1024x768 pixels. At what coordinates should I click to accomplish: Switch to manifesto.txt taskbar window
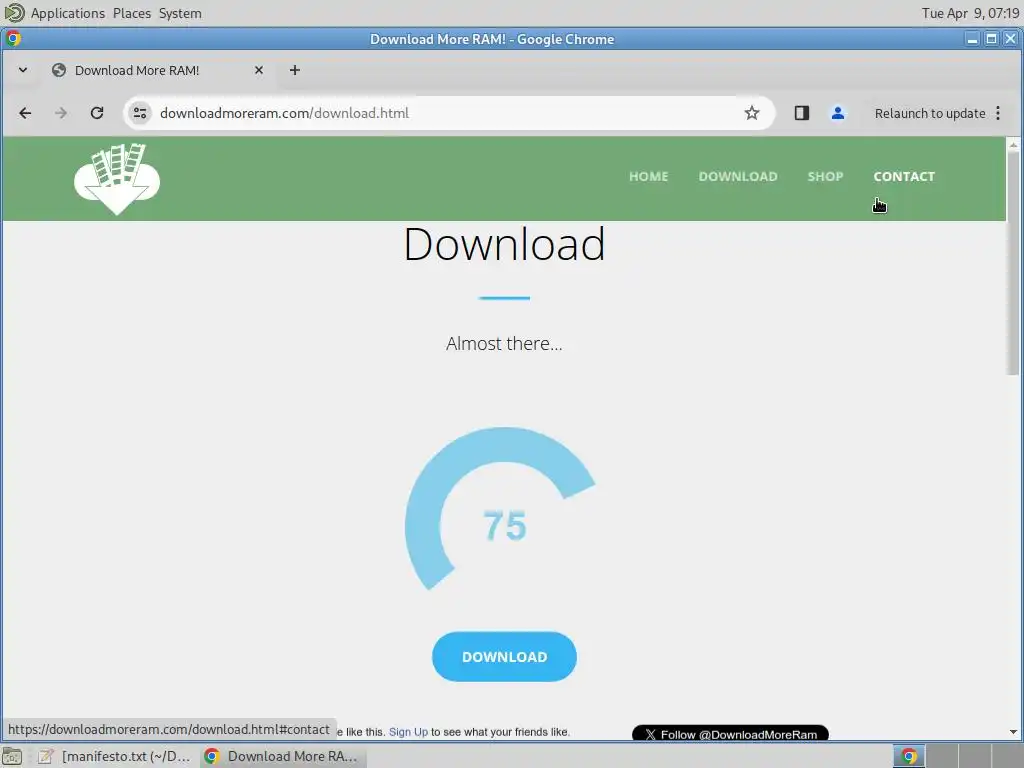click(114, 756)
